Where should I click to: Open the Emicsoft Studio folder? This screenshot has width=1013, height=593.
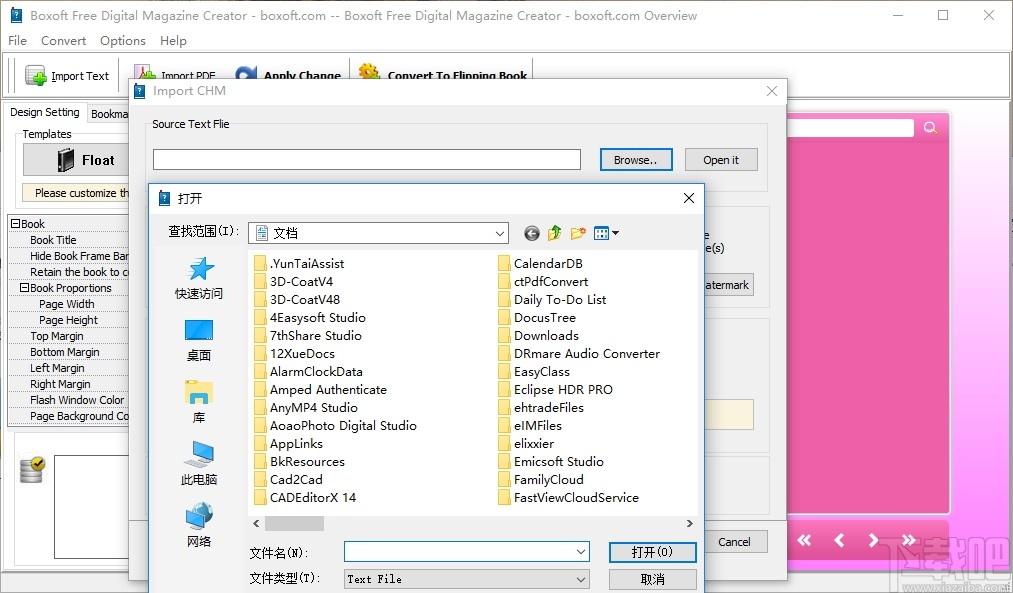551,462
